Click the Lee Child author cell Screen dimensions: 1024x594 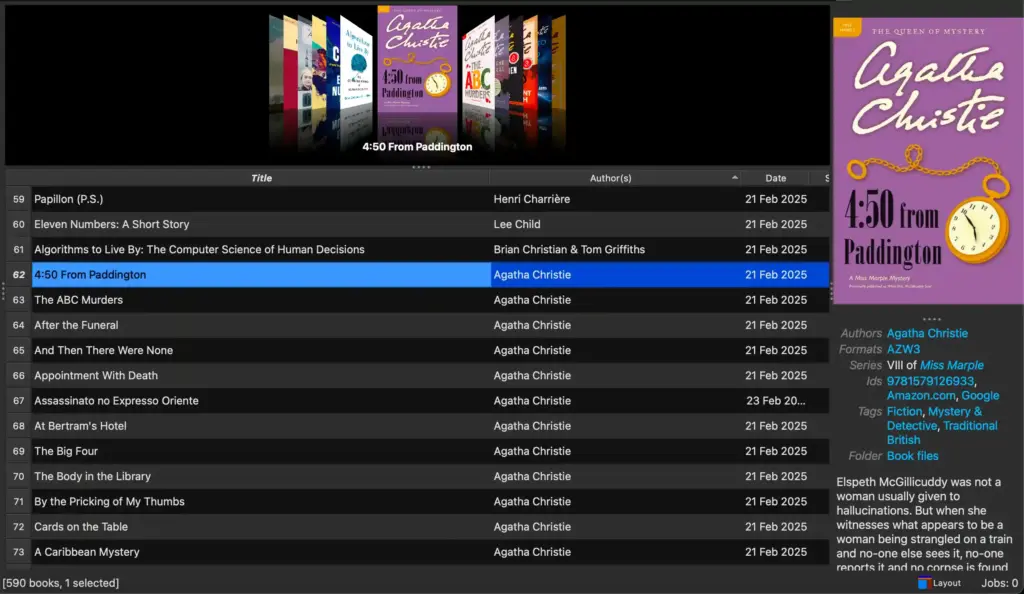pos(616,224)
